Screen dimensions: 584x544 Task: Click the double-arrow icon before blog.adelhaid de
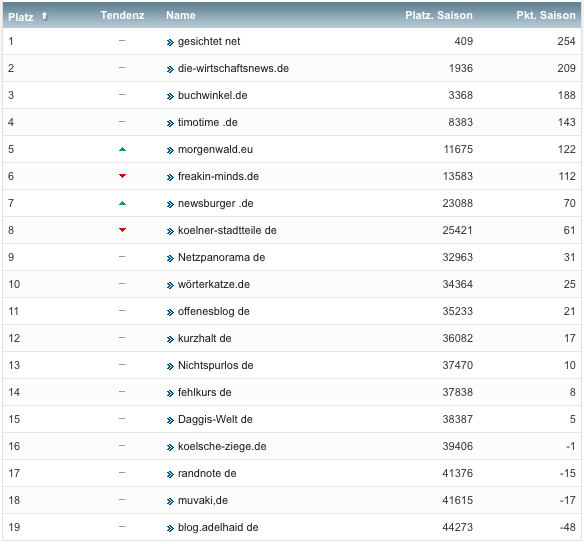170,528
